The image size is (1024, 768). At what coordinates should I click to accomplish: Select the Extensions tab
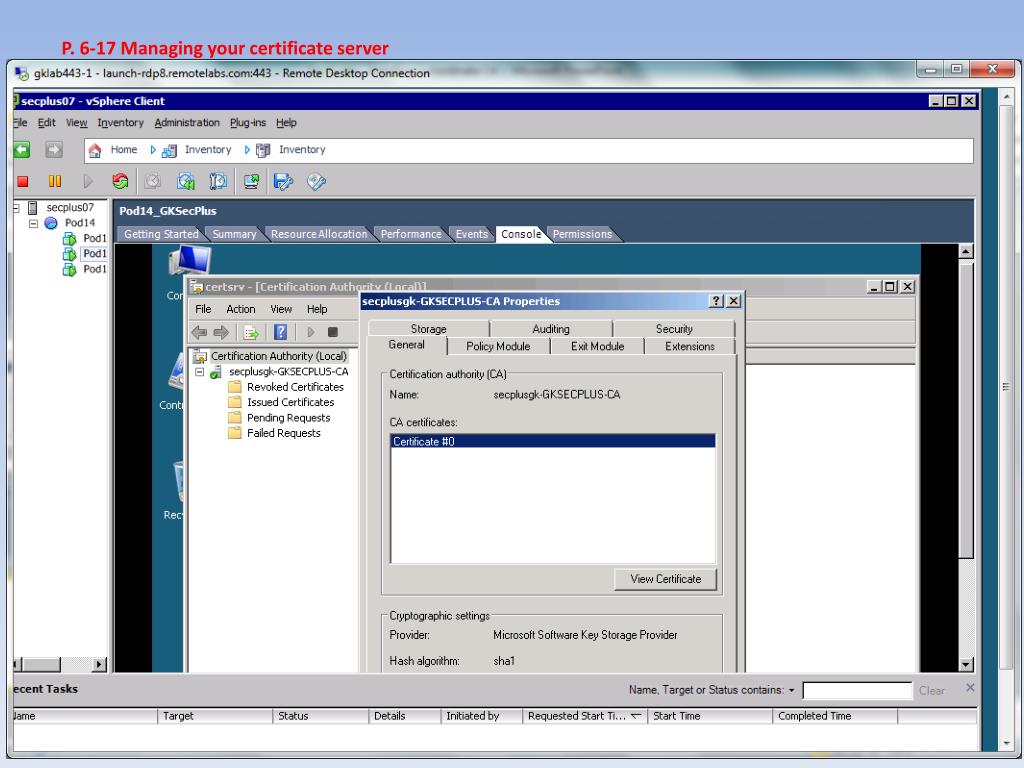coord(690,346)
